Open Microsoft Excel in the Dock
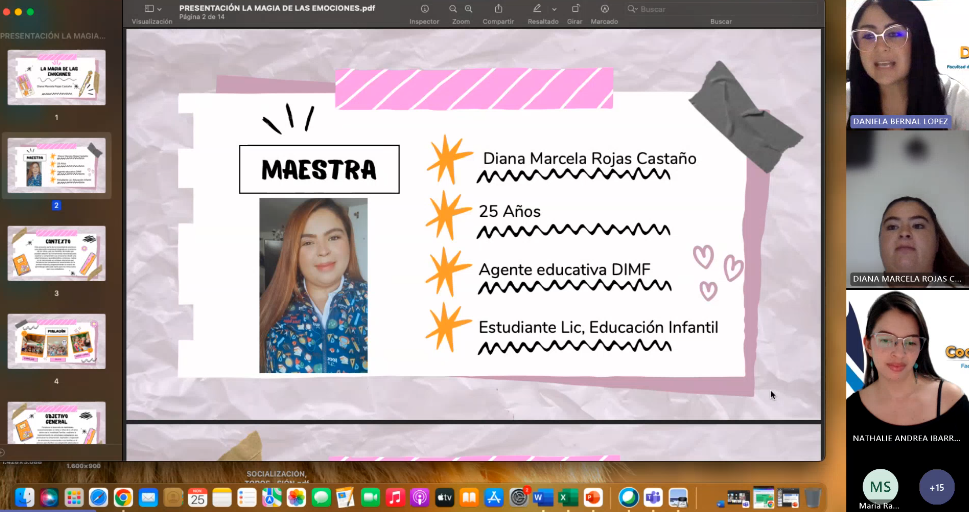The image size is (969, 512). [x=567, y=497]
